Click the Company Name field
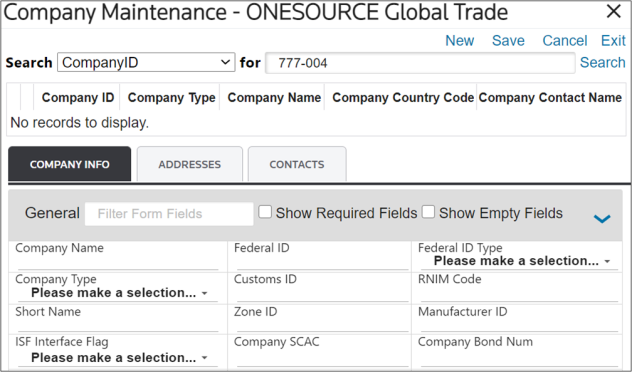The width and height of the screenshot is (632, 372). pos(118,262)
